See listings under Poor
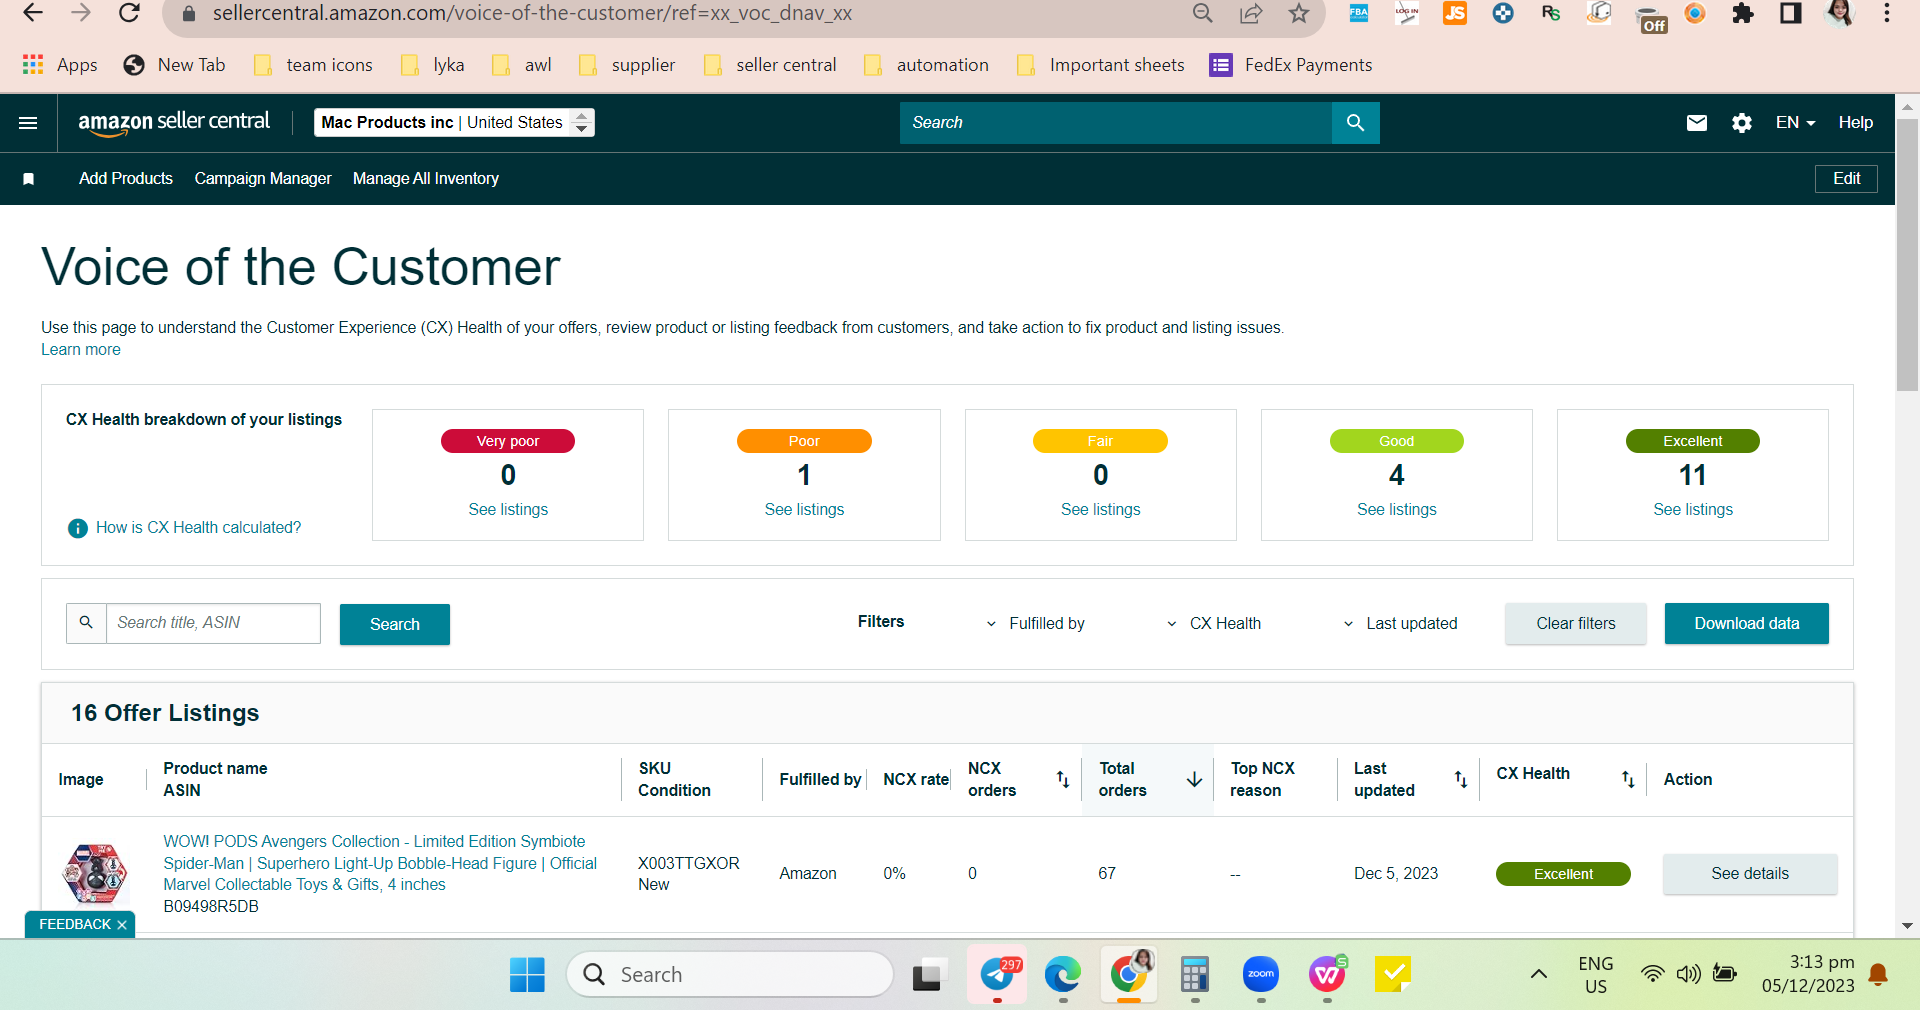This screenshot has height=1010, width=1920. tap(804, 510)
